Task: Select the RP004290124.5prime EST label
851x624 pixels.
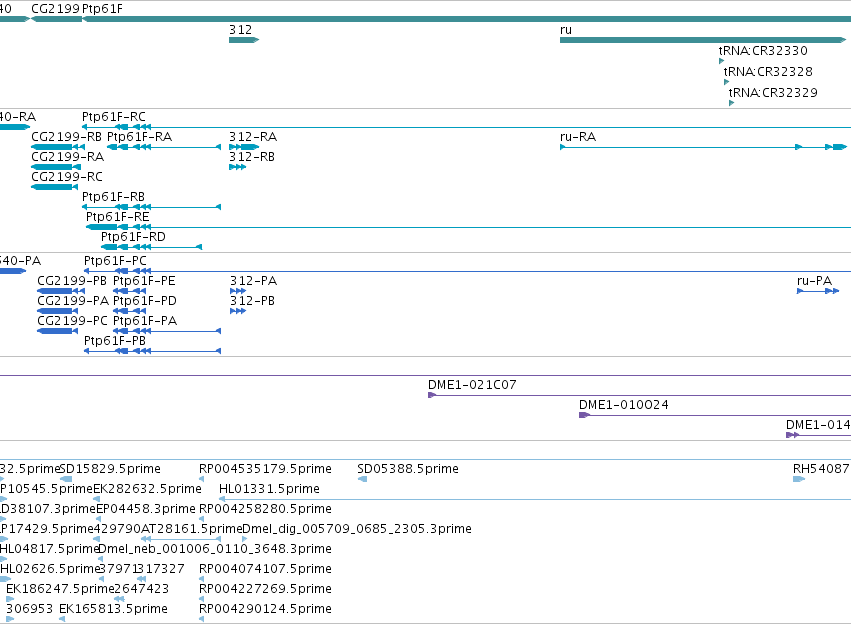Action: (x=265, y=609)
